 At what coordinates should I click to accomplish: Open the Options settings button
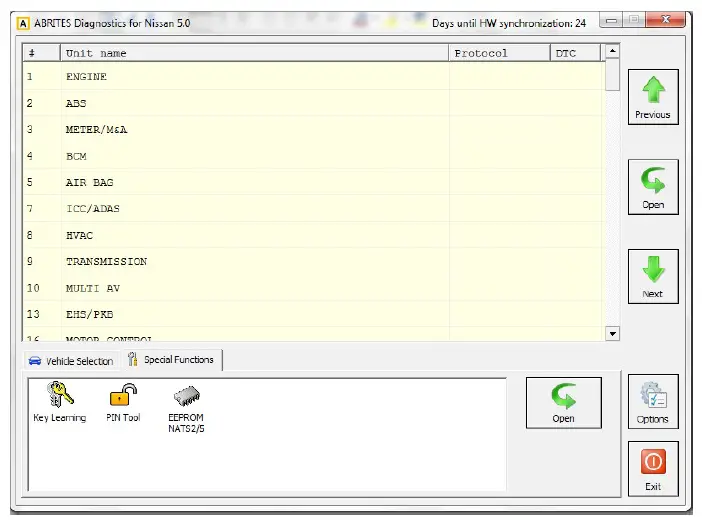coord(653,402)
